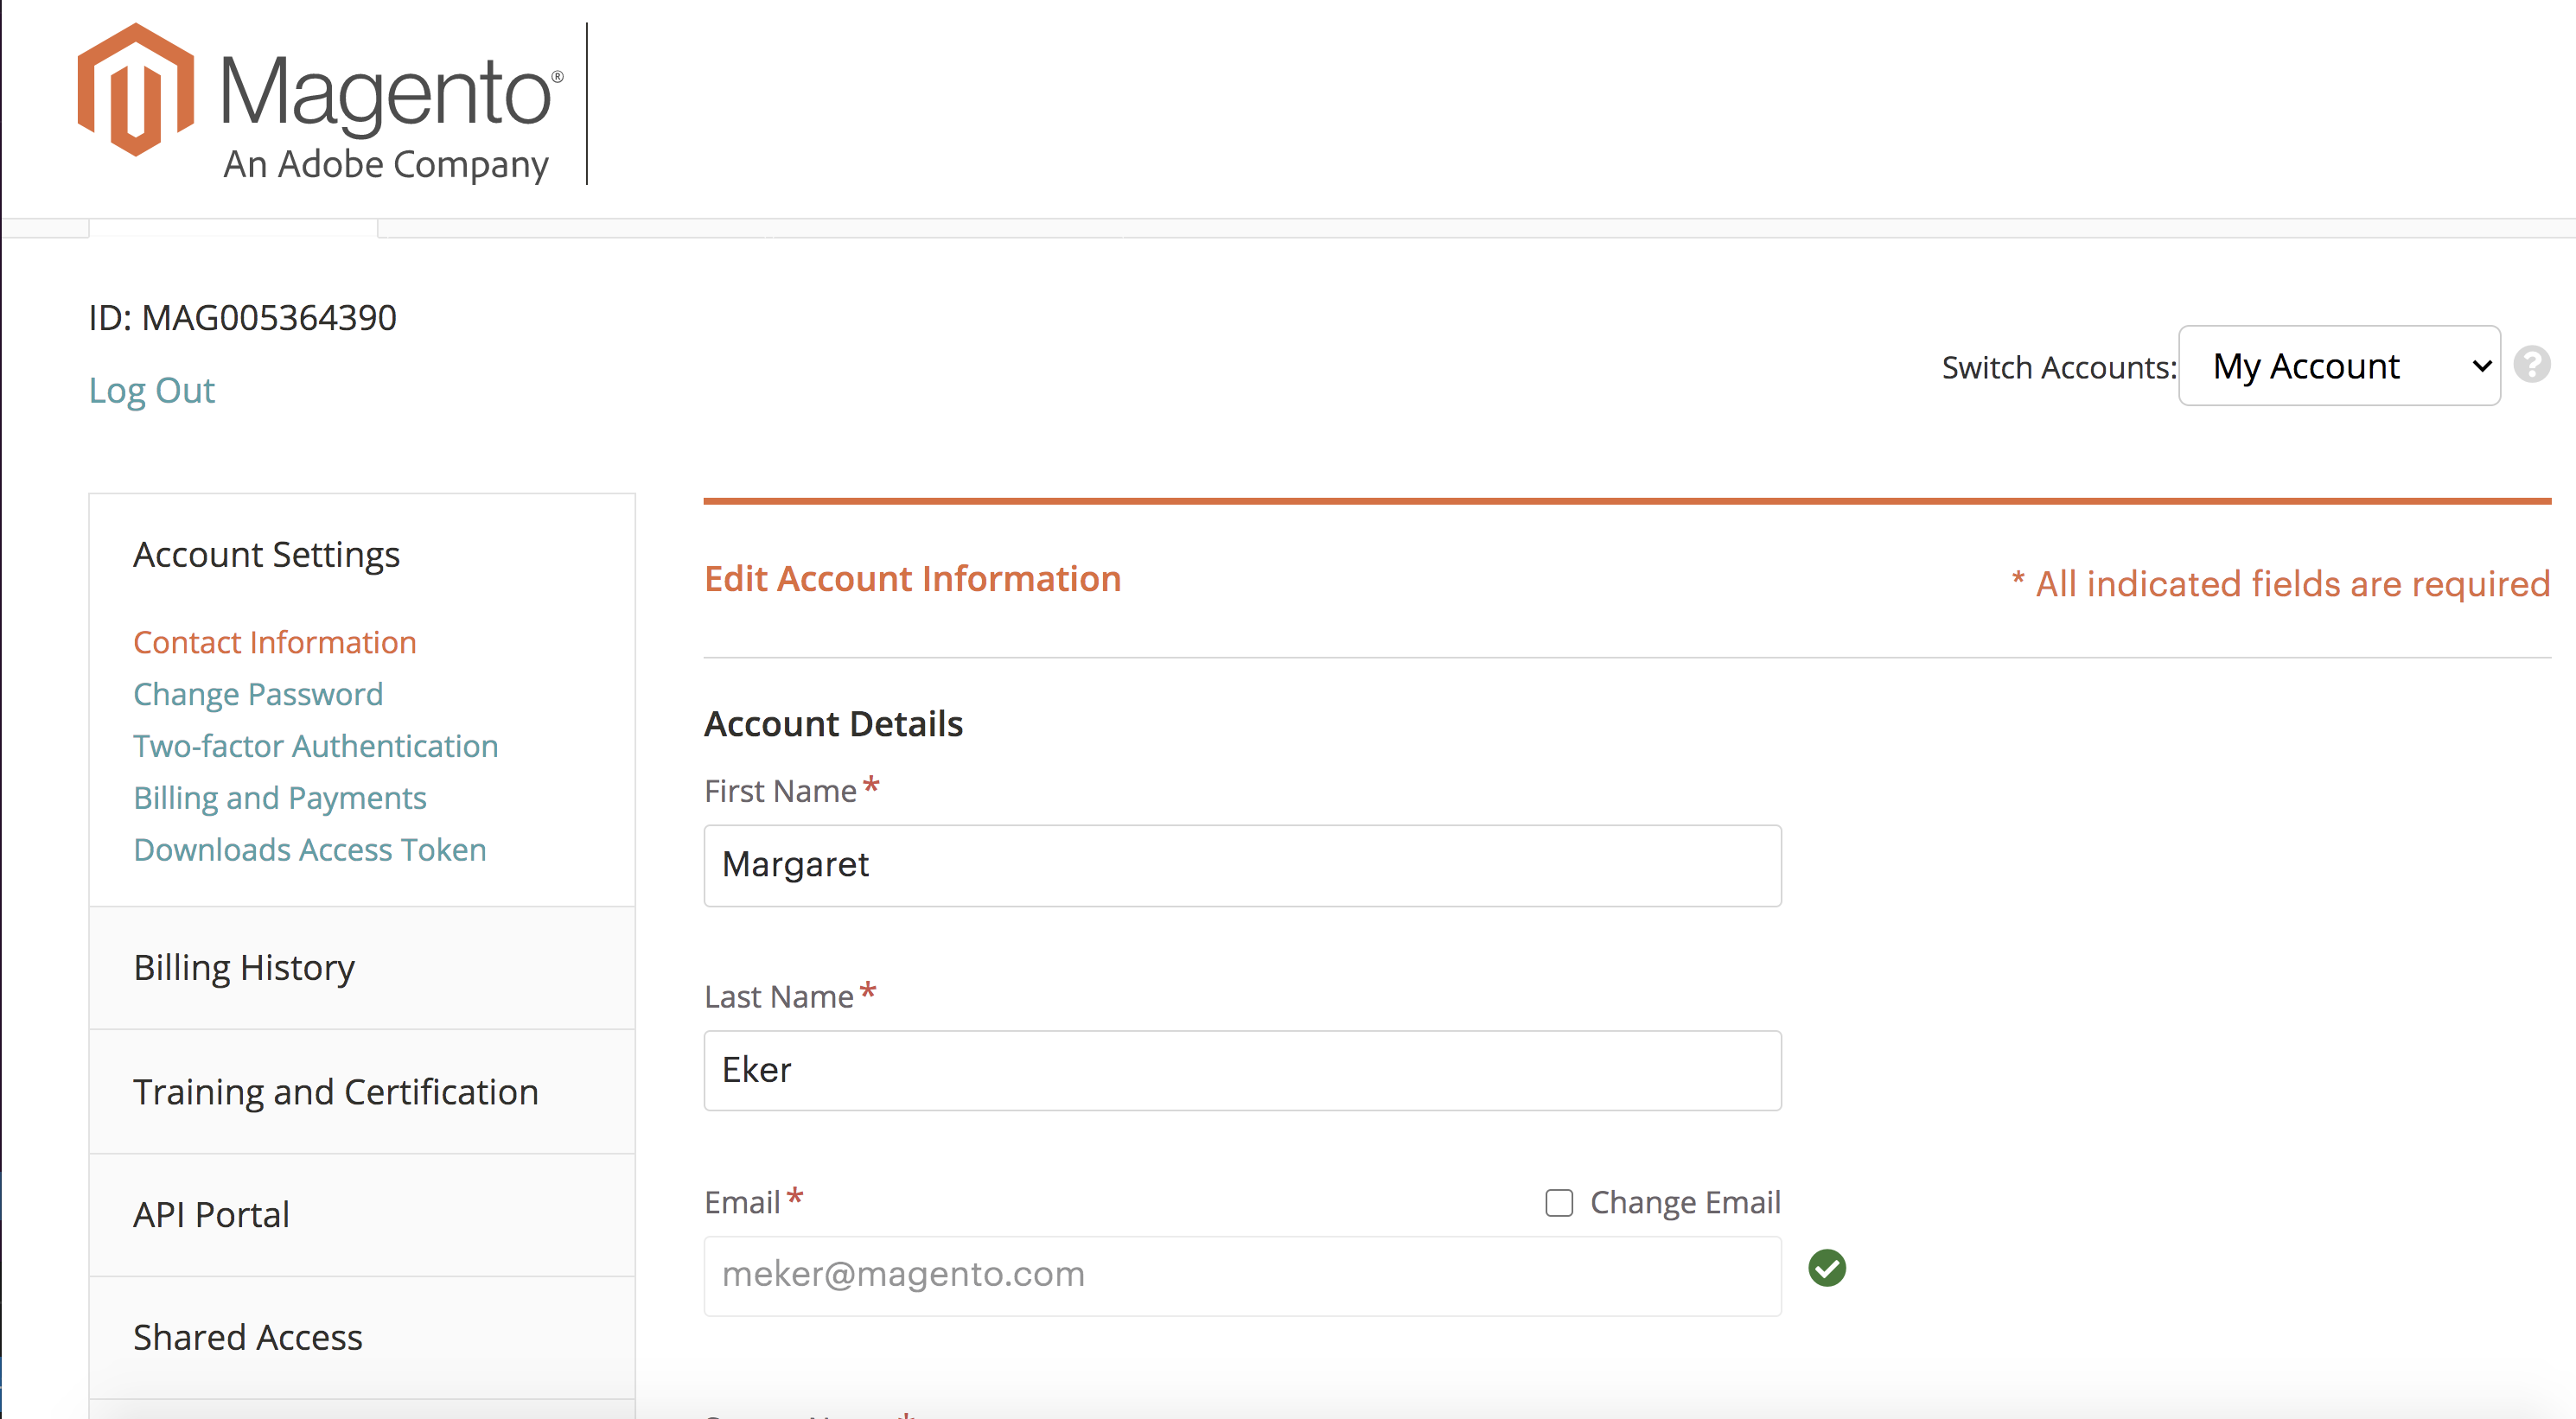Select Account Settings in the sidebar
2576x1419 pixels.
[265, 554]
